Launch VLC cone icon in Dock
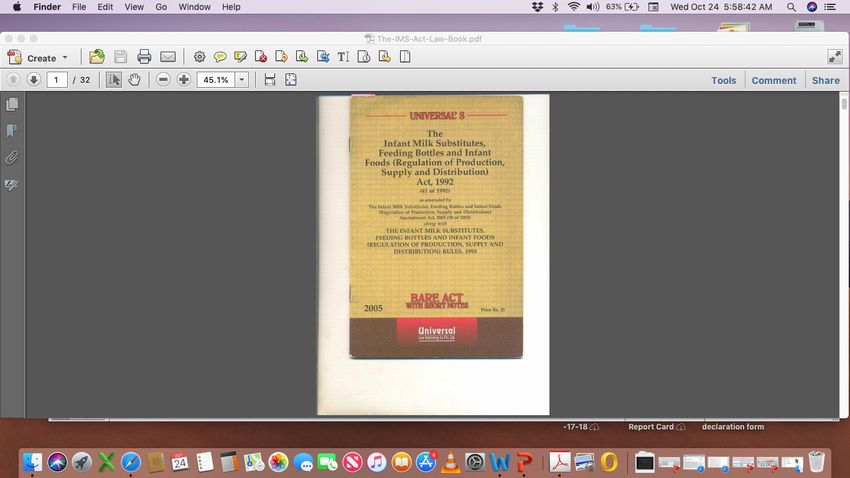This screenshot has height=478, width=850. [450, 462]
